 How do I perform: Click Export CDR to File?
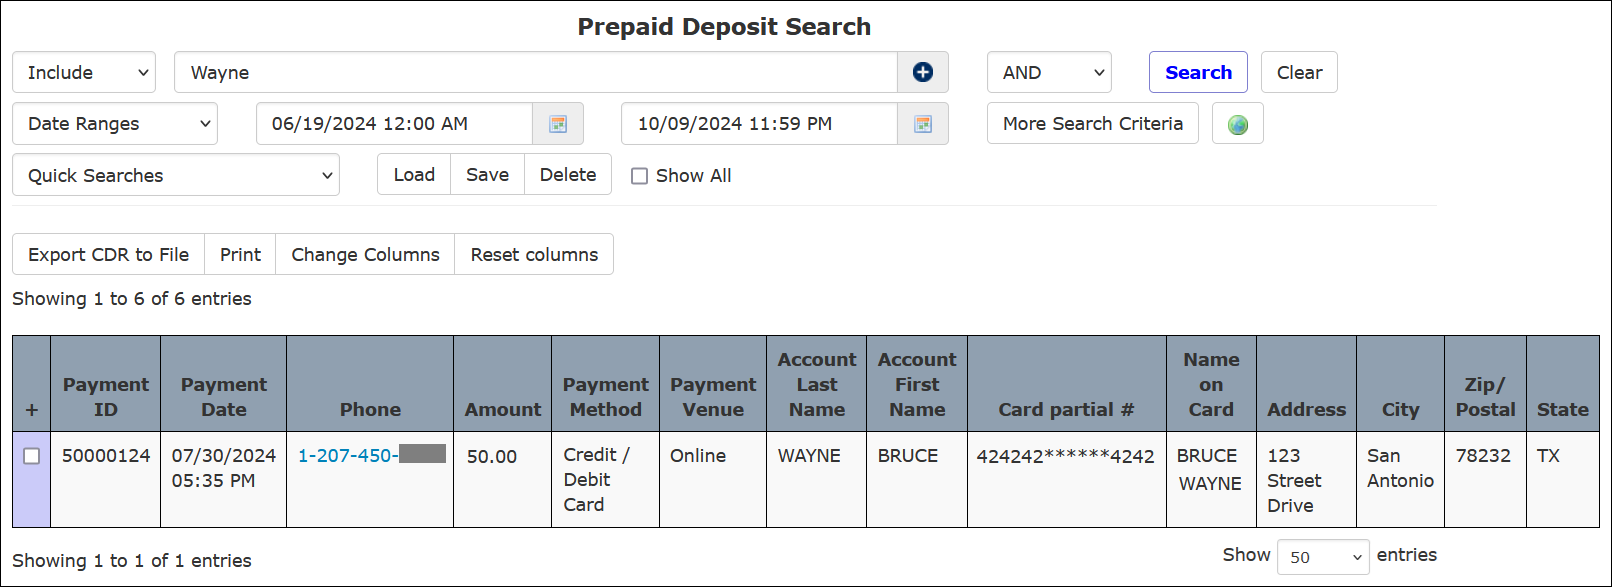pyautogui.click(x=108, y=254)
